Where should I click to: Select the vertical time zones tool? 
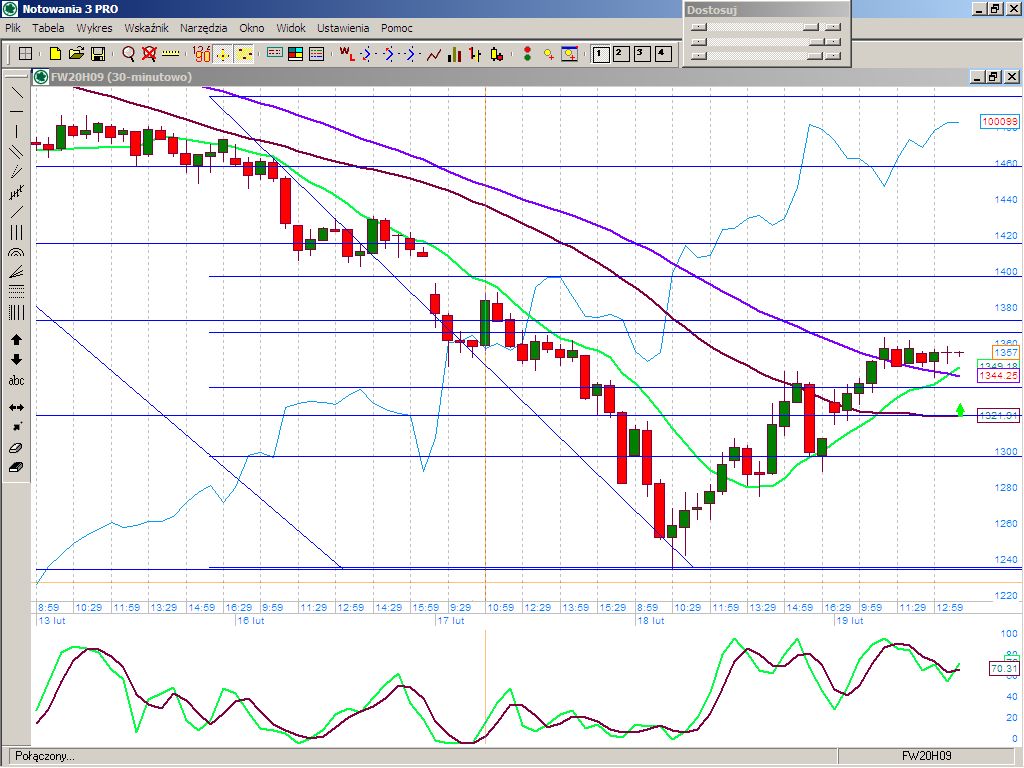(16, 313)
